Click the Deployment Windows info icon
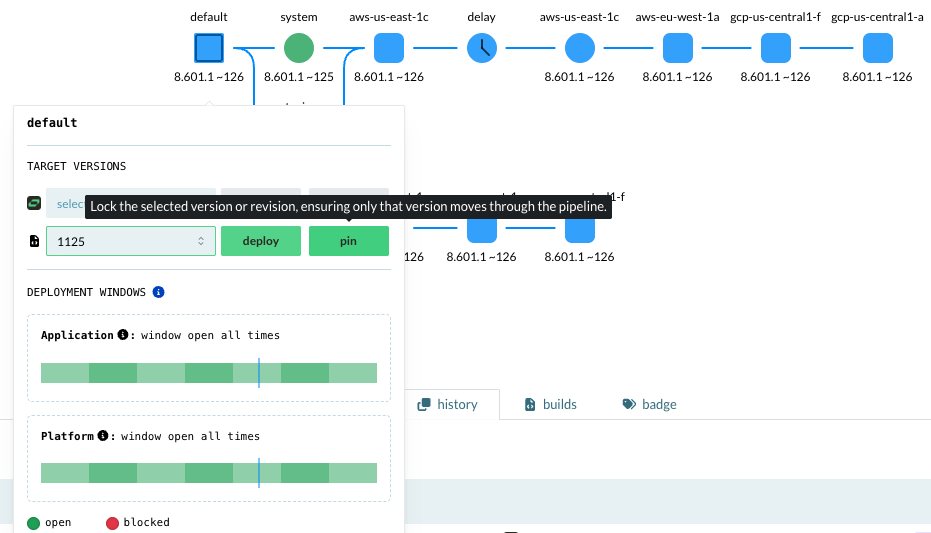This screenshot has width=931, height=533. point(158,293)
